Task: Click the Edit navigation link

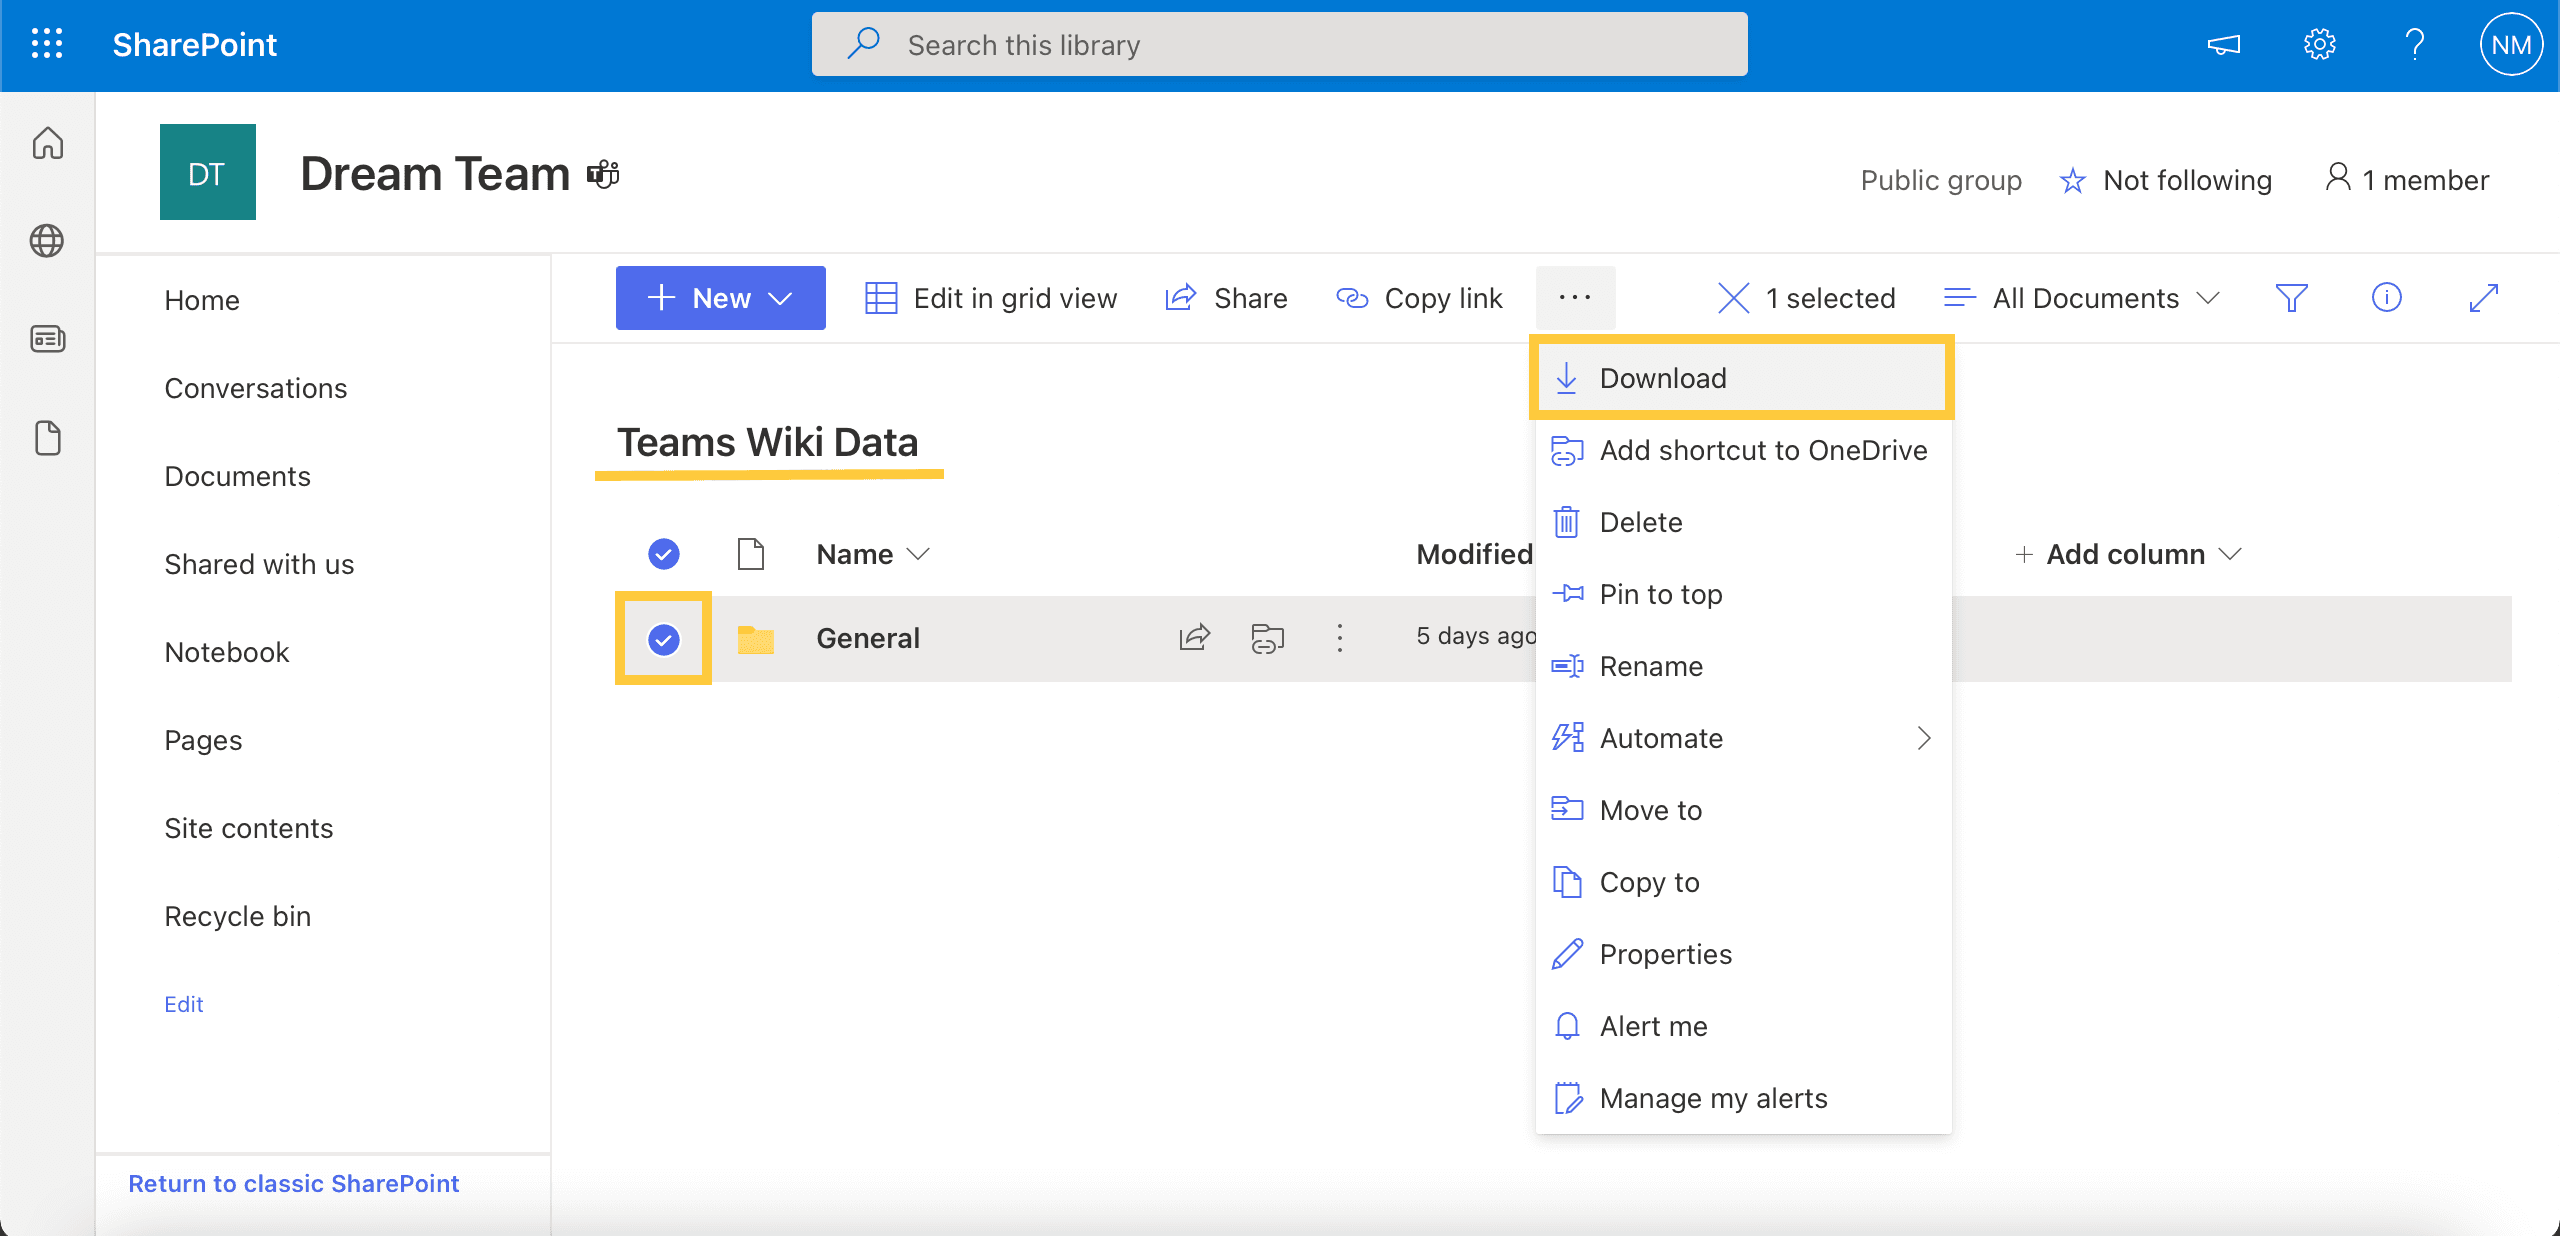Action: tap(183, 1004)
